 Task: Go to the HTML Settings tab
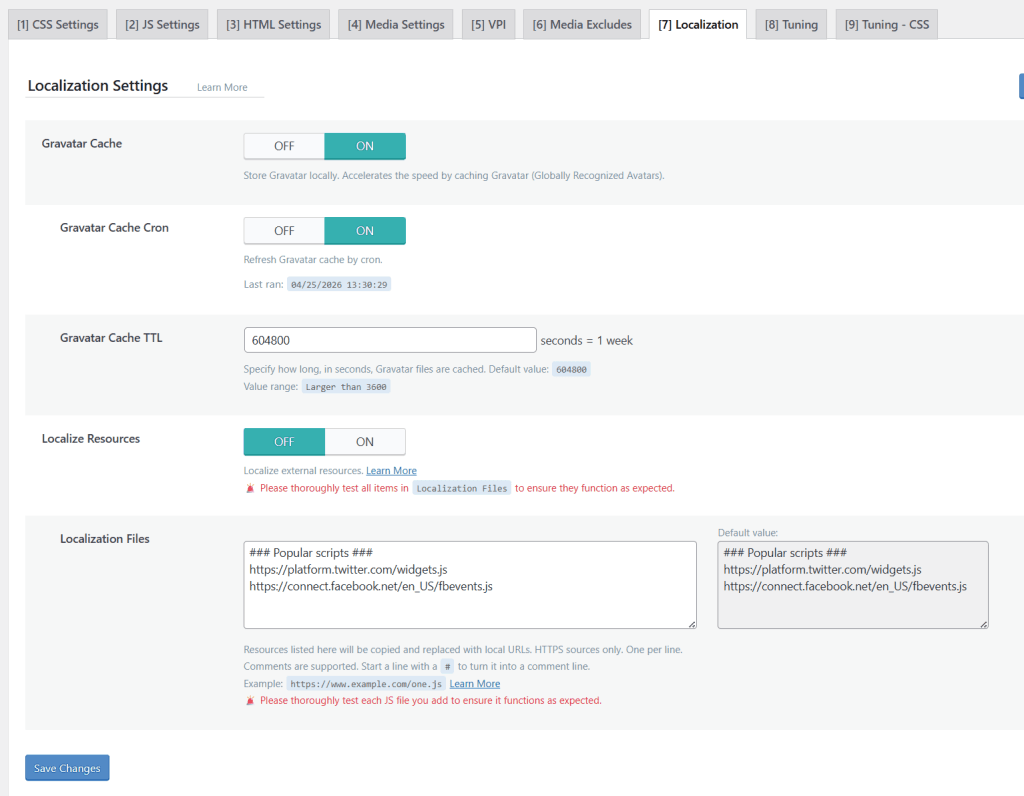tap(272, 24)
